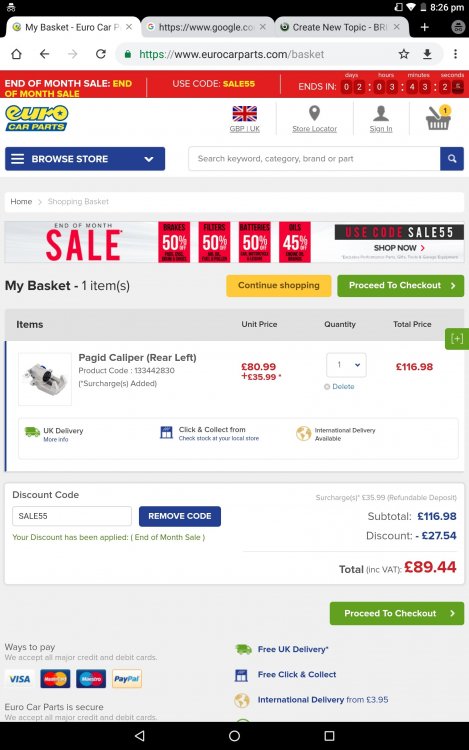Click the top Proceed To Checkout button

401,286
